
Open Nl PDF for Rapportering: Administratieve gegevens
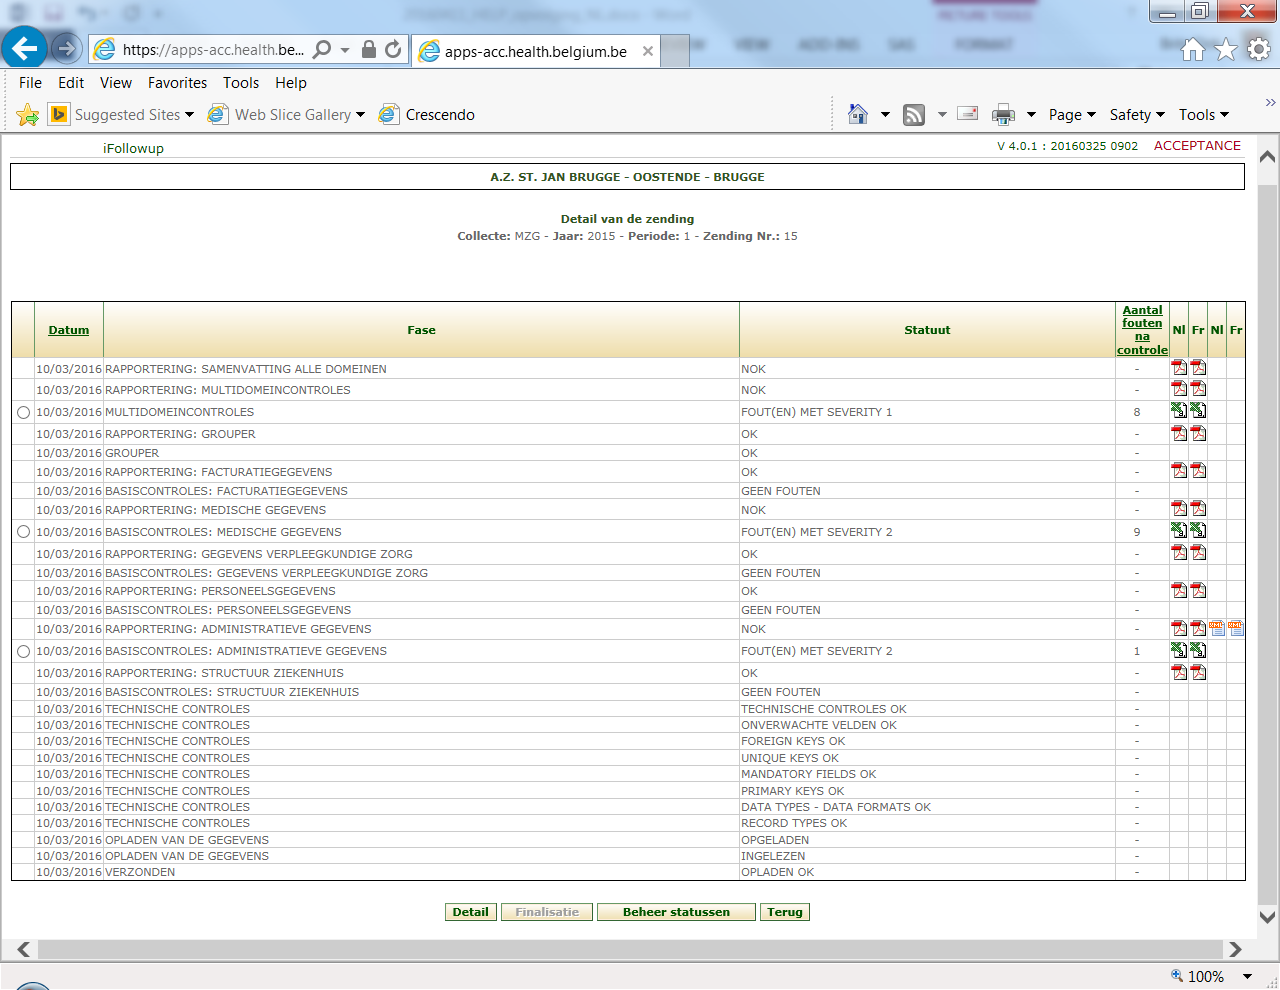(x=1179, y=628)
